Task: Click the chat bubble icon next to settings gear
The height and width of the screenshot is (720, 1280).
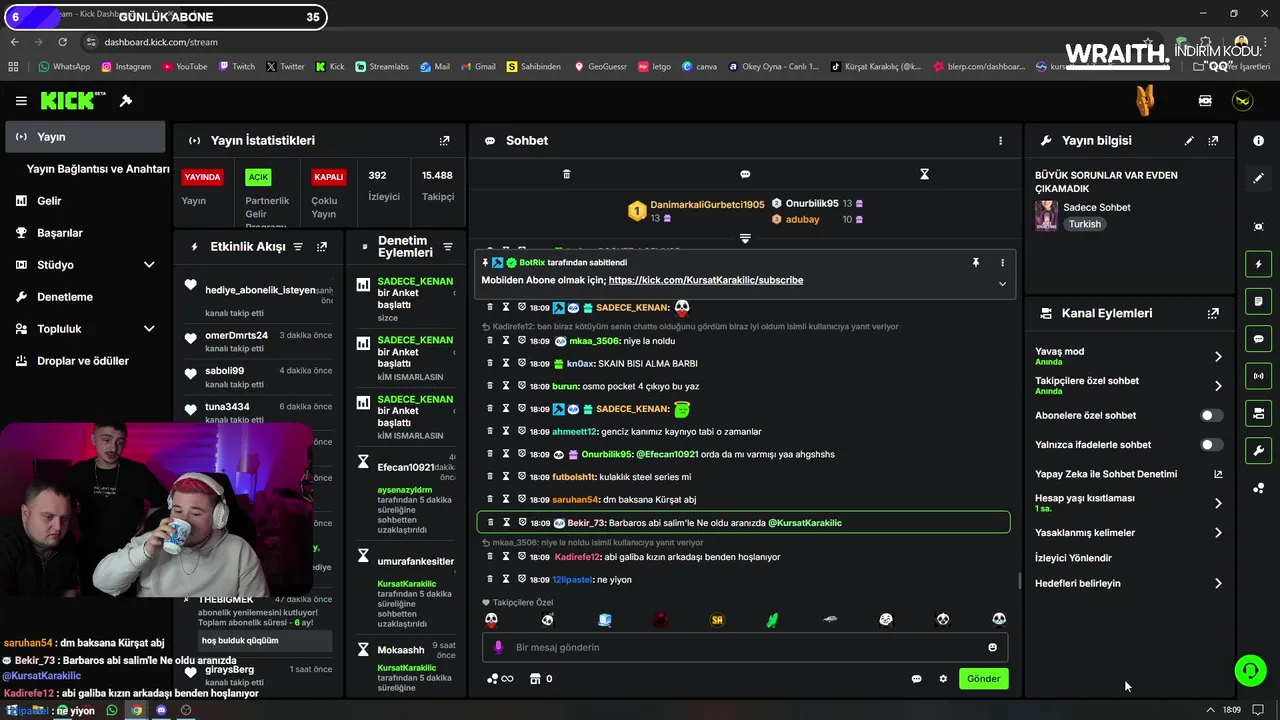Action: [x=916, y=679]
